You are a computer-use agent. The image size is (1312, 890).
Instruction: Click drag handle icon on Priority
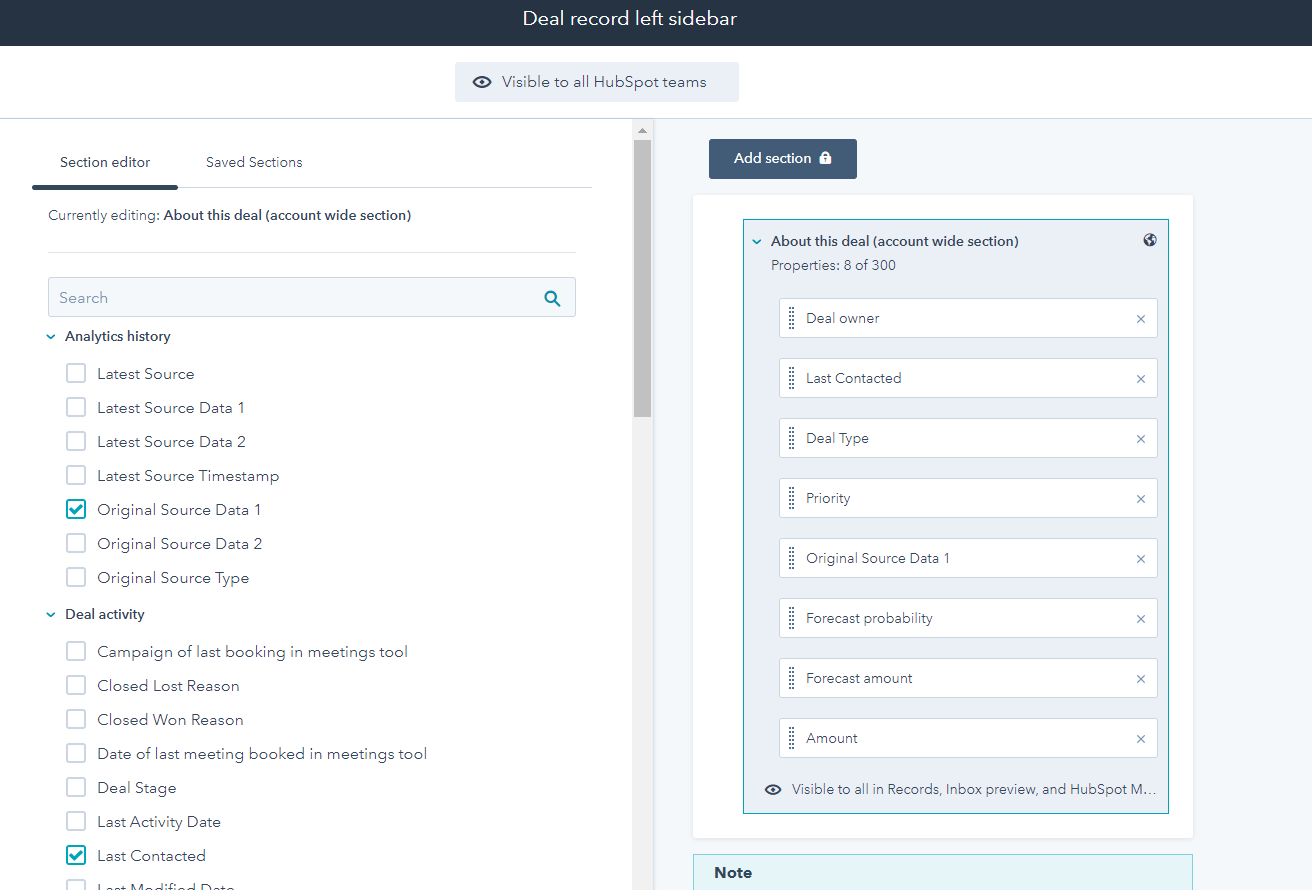pyautogui.click(x=792, y=498)
